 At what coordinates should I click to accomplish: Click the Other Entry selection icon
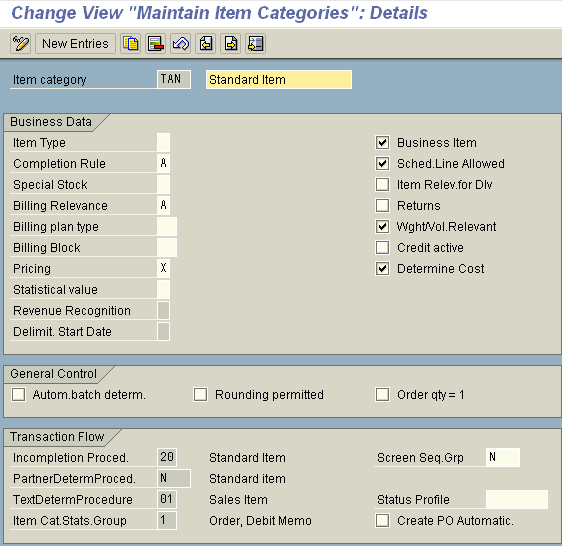point(256,44)
